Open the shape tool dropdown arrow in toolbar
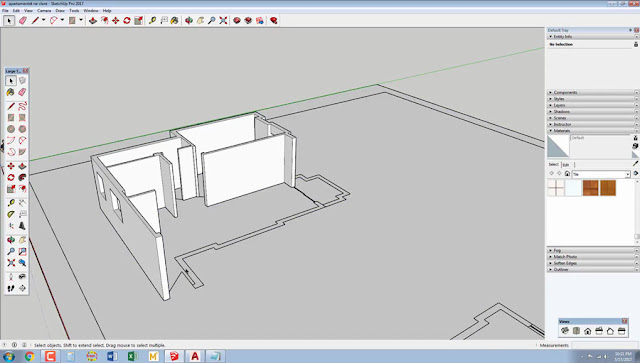 tap(81, 20)
